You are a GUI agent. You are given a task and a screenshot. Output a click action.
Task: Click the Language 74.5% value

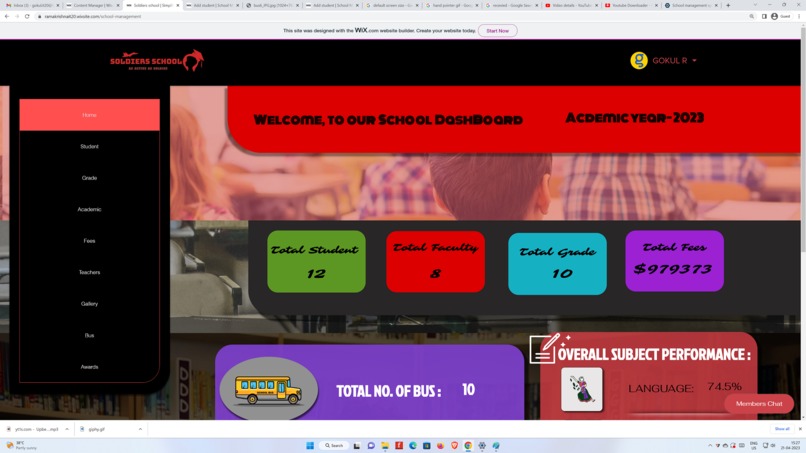click(724, 386)
